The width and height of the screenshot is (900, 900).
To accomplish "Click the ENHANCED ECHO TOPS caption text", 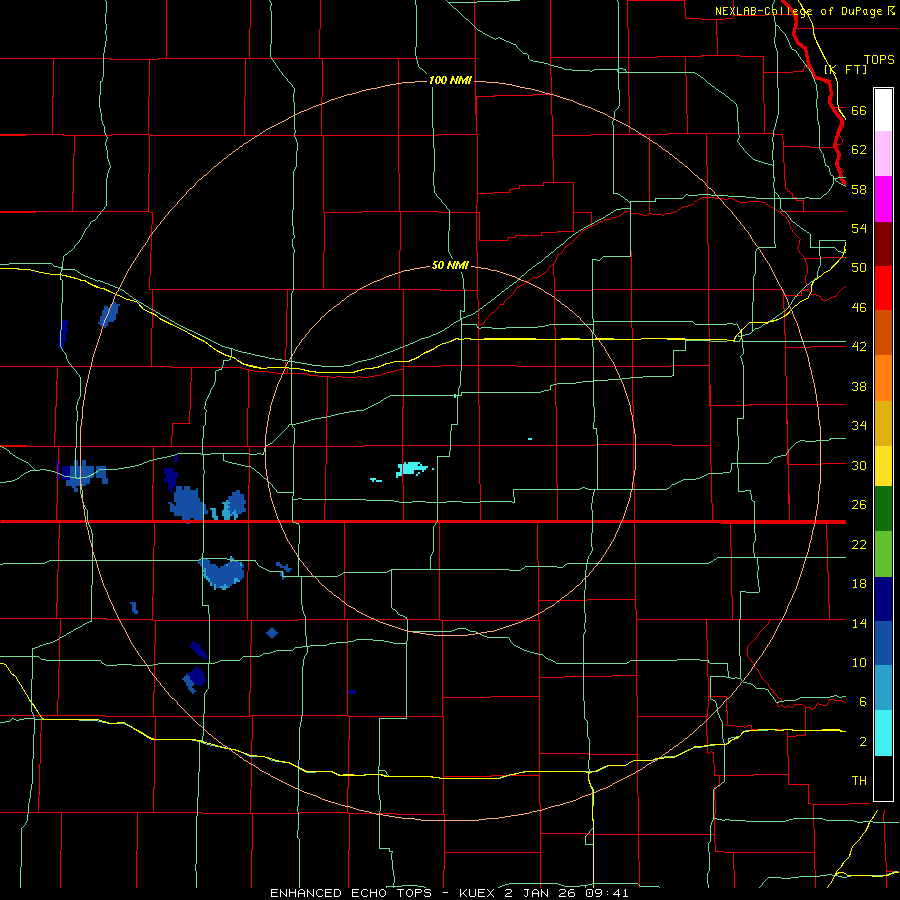I will click(x=351, y=893).
